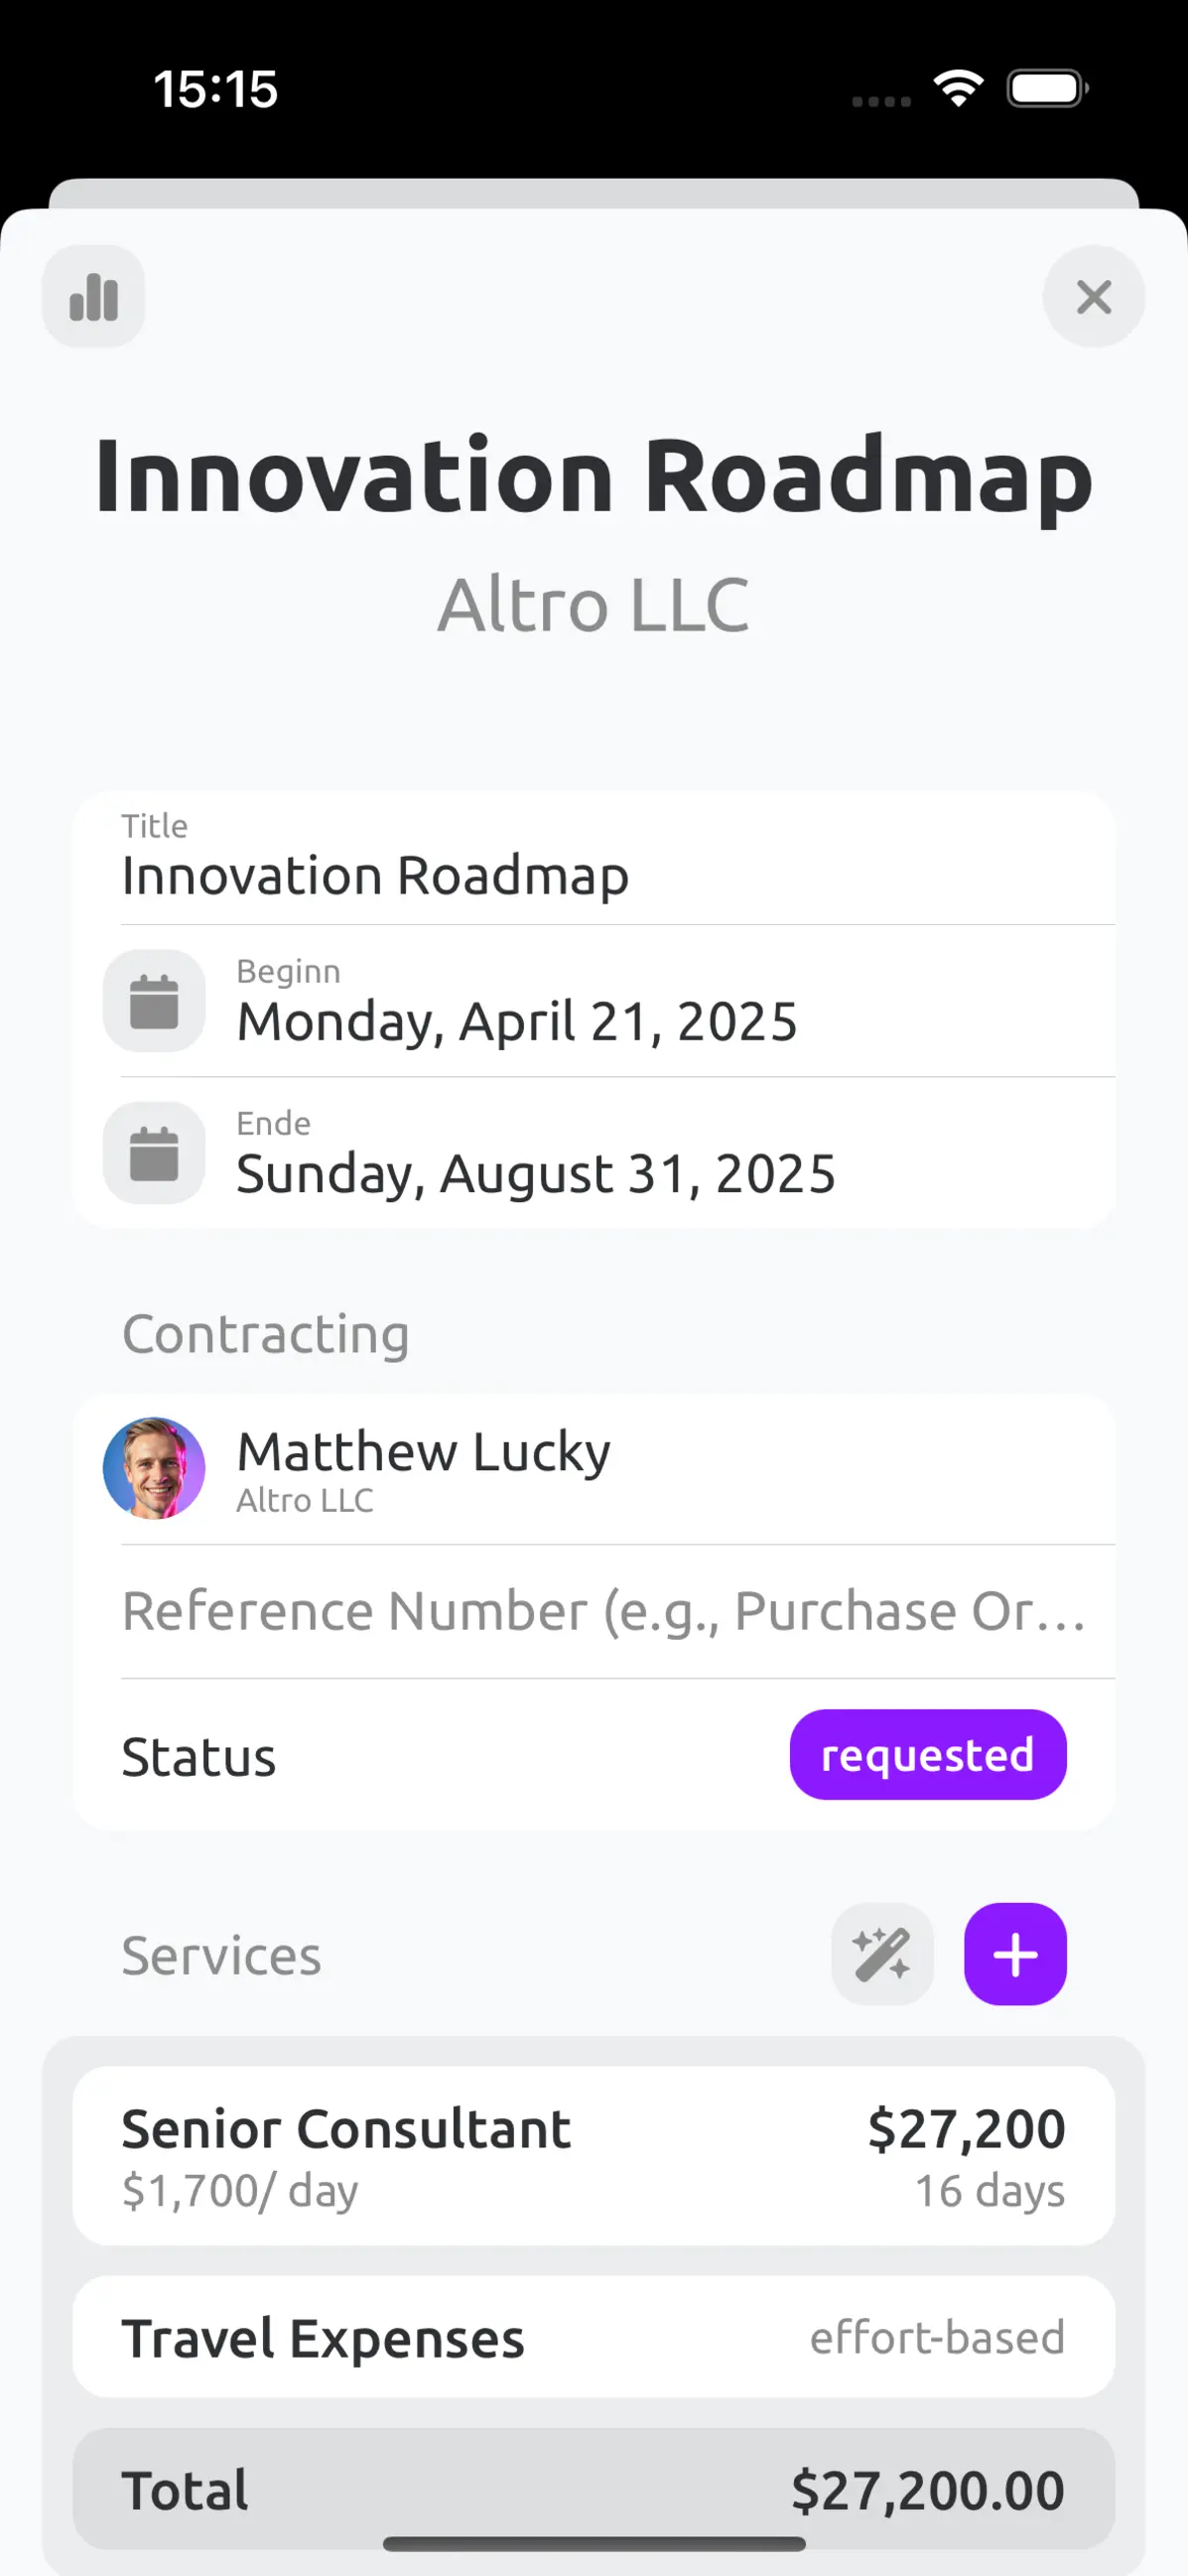Open the Senior Consultant service item
Screen dimensions: 1188x2576
click(x=594, y=2156)
